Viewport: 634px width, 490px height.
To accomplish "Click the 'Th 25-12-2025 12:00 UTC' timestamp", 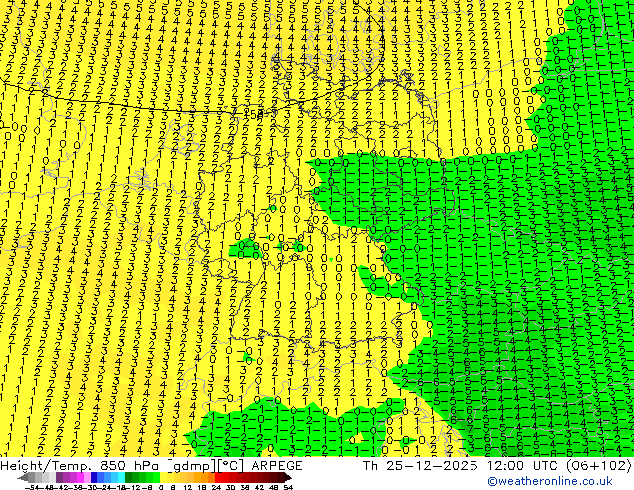I will (x=461, y=466).
